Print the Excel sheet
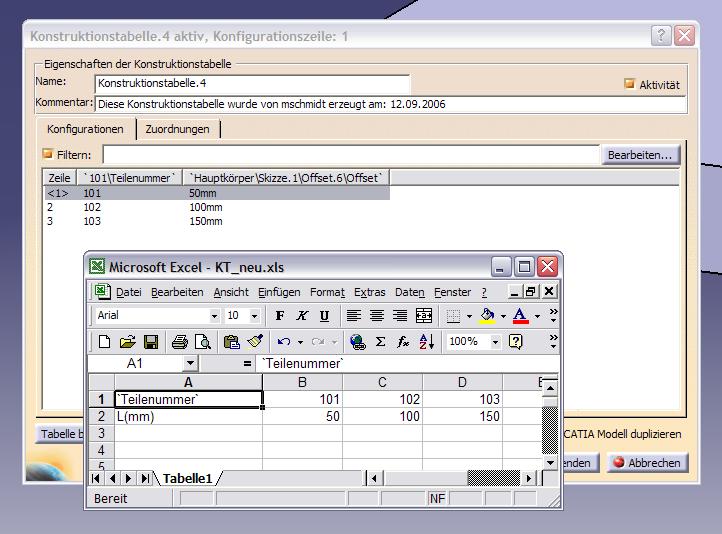Image resolution: width=722 pixels, height=534 pixels. (180, 342)
